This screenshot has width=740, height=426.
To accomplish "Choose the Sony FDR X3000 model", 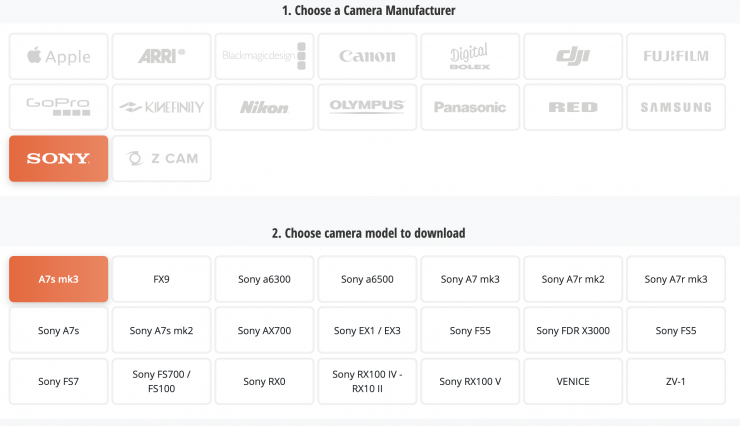I will tap(573, 330).
